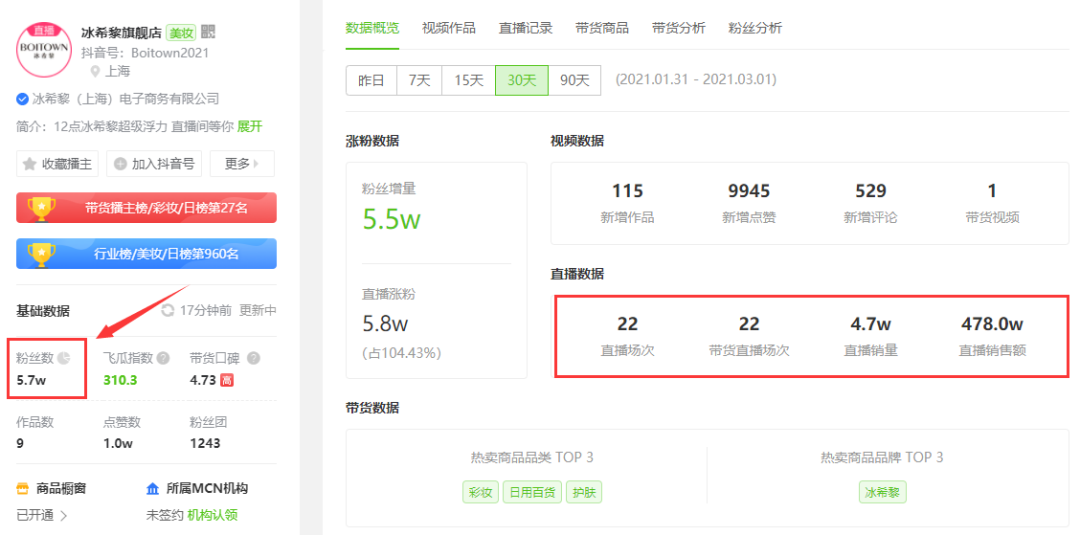Click the 抖音号 Boitown2021 text
The width and height of the screenshot is (1080, 535).
145,53
